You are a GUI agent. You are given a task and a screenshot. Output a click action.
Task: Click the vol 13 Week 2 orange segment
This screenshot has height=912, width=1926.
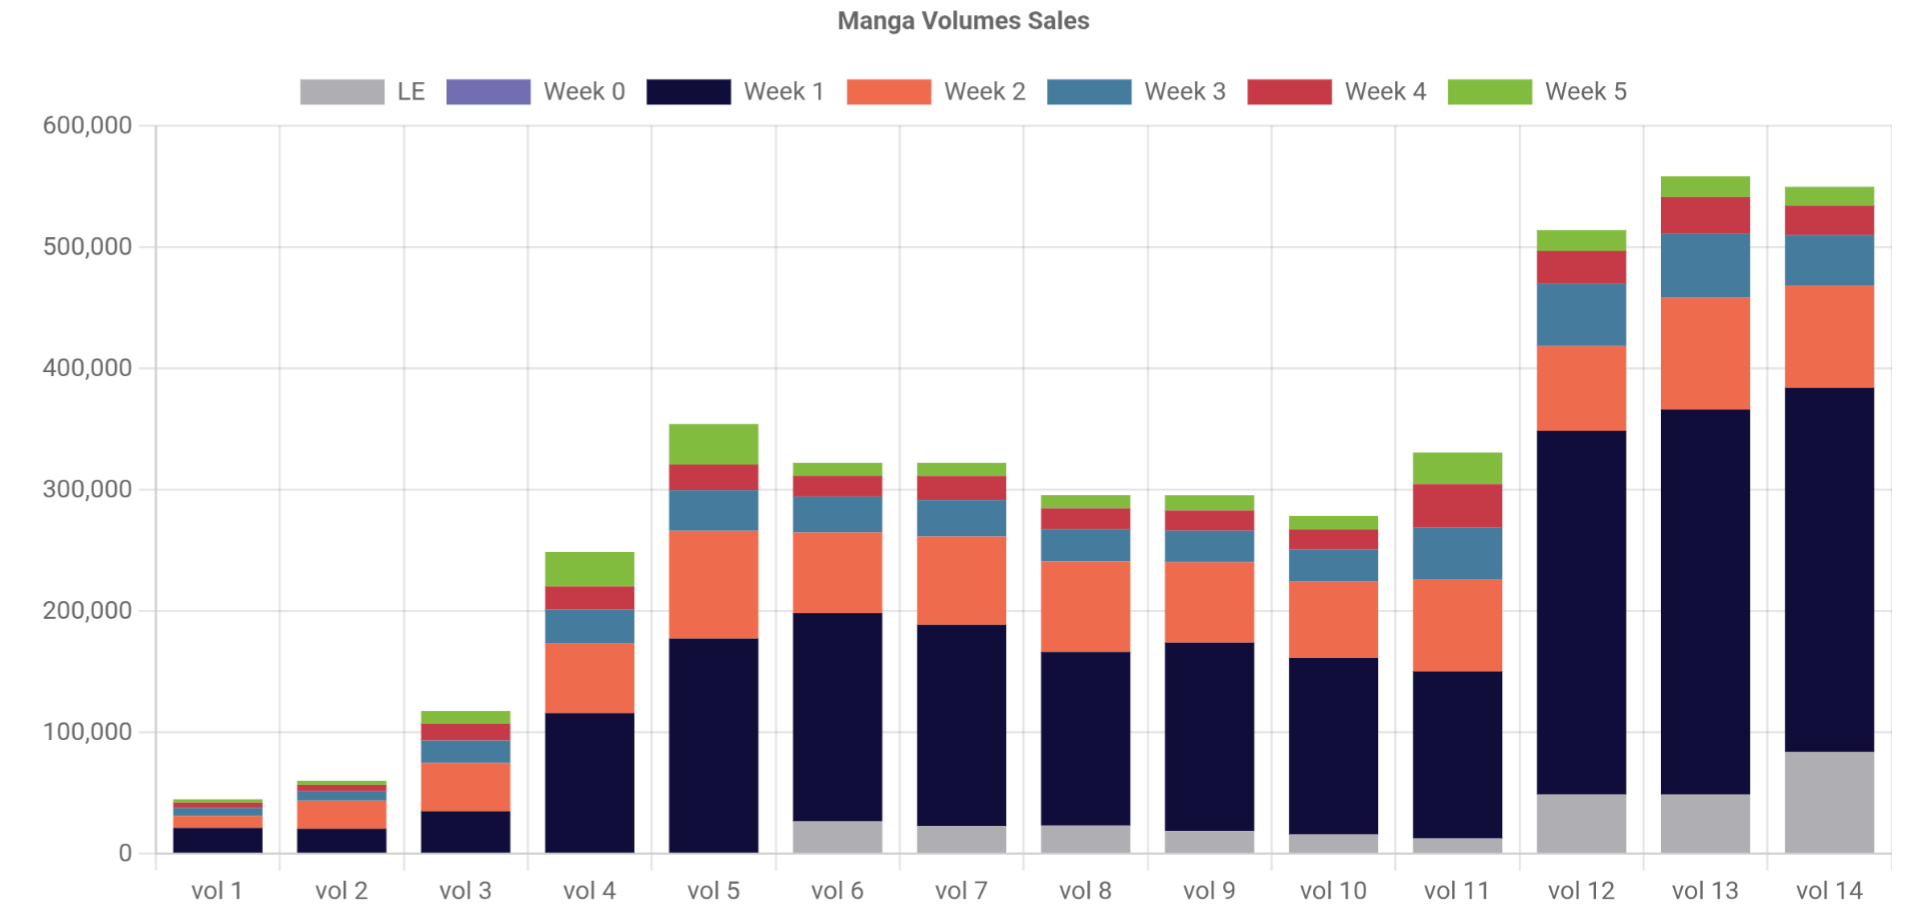coord(1706,353)
